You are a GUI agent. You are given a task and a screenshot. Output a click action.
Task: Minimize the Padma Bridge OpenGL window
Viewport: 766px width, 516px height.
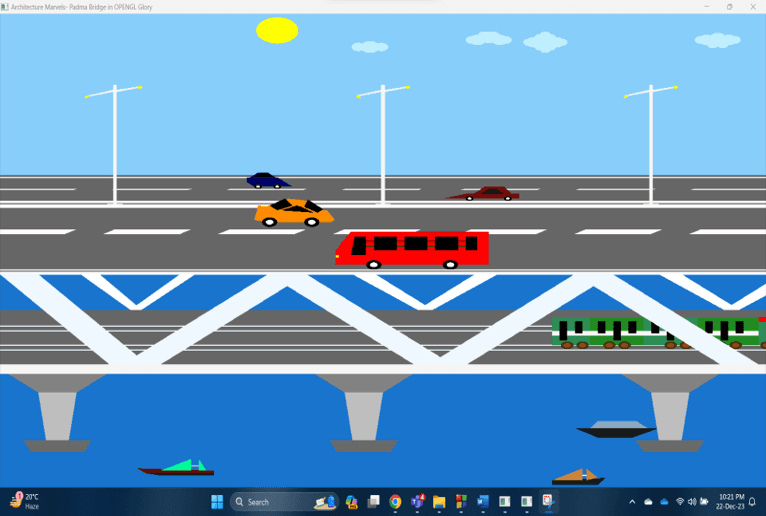[x=706, y=7]
